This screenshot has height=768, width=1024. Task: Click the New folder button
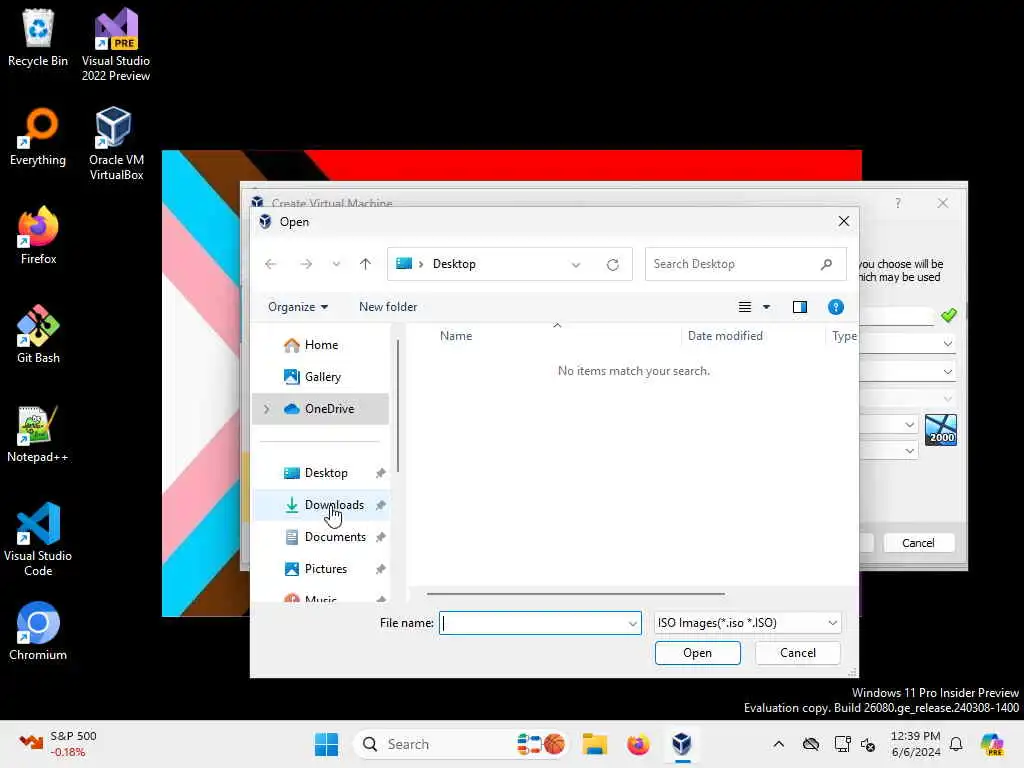point(388,307)
